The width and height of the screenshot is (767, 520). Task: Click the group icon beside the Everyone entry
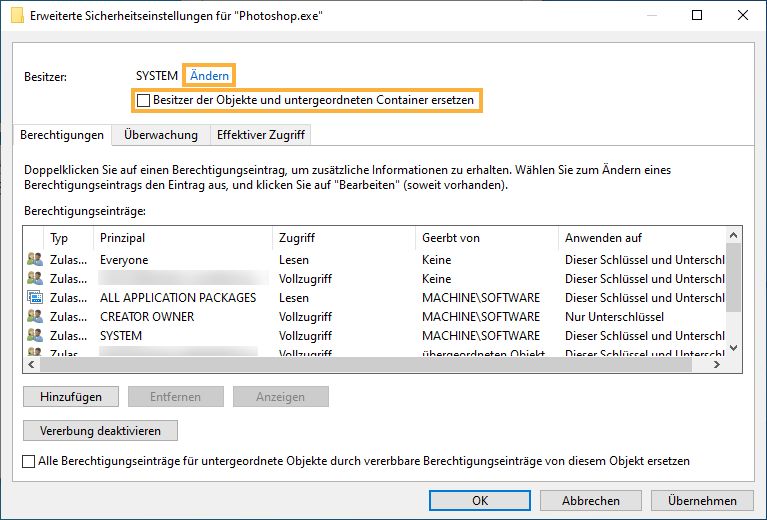coord(34,259)
